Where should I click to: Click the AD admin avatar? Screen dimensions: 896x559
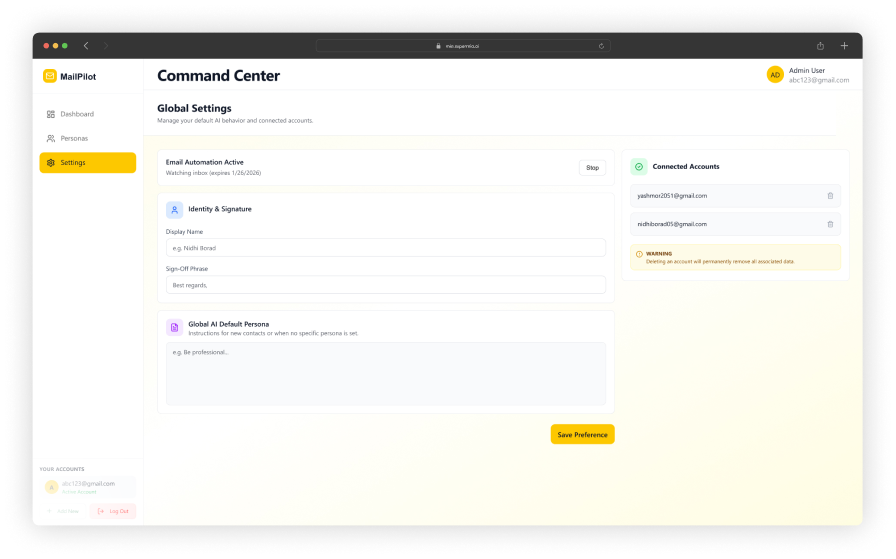[775, 75]
